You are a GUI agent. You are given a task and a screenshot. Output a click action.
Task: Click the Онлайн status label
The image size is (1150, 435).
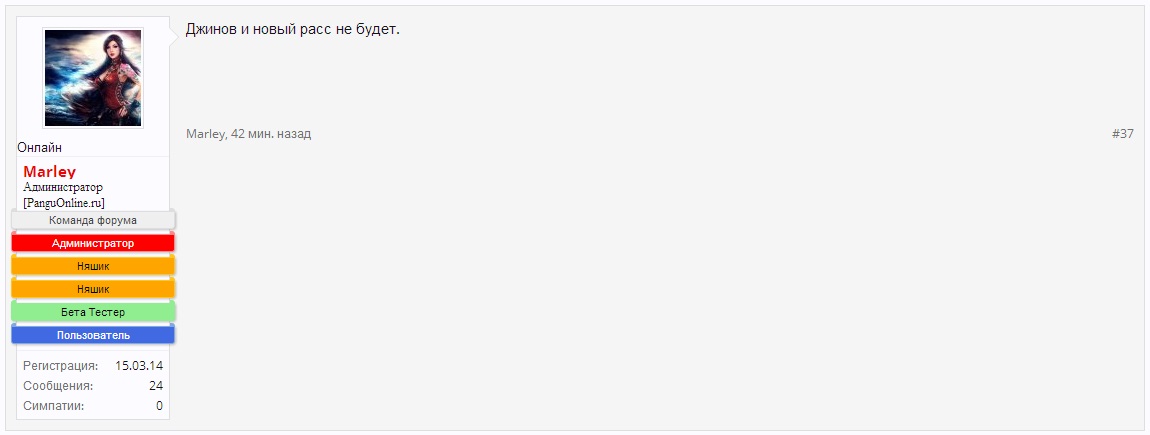pyautogui.click(x=40, y=147)
